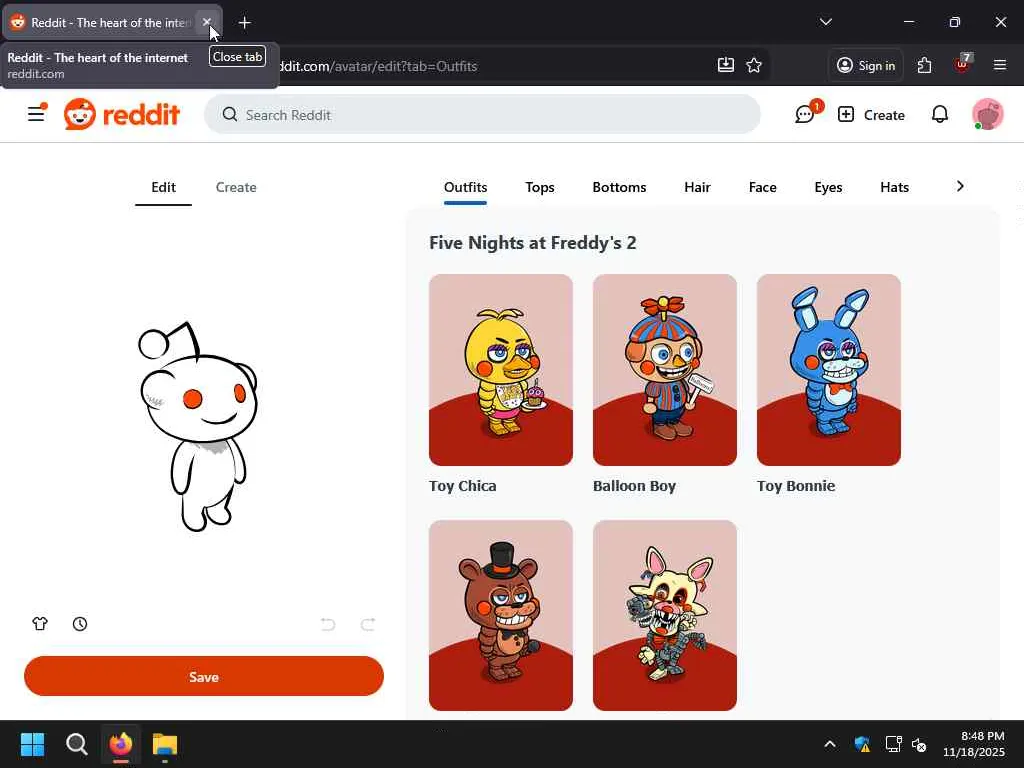Select the Hair category tab

[697, 187]
